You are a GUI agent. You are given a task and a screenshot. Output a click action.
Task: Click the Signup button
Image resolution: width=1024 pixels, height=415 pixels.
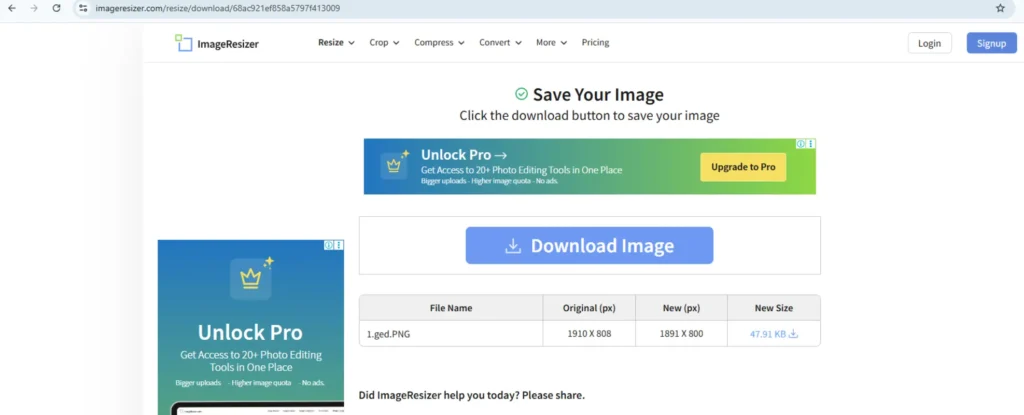pos(991,43)
